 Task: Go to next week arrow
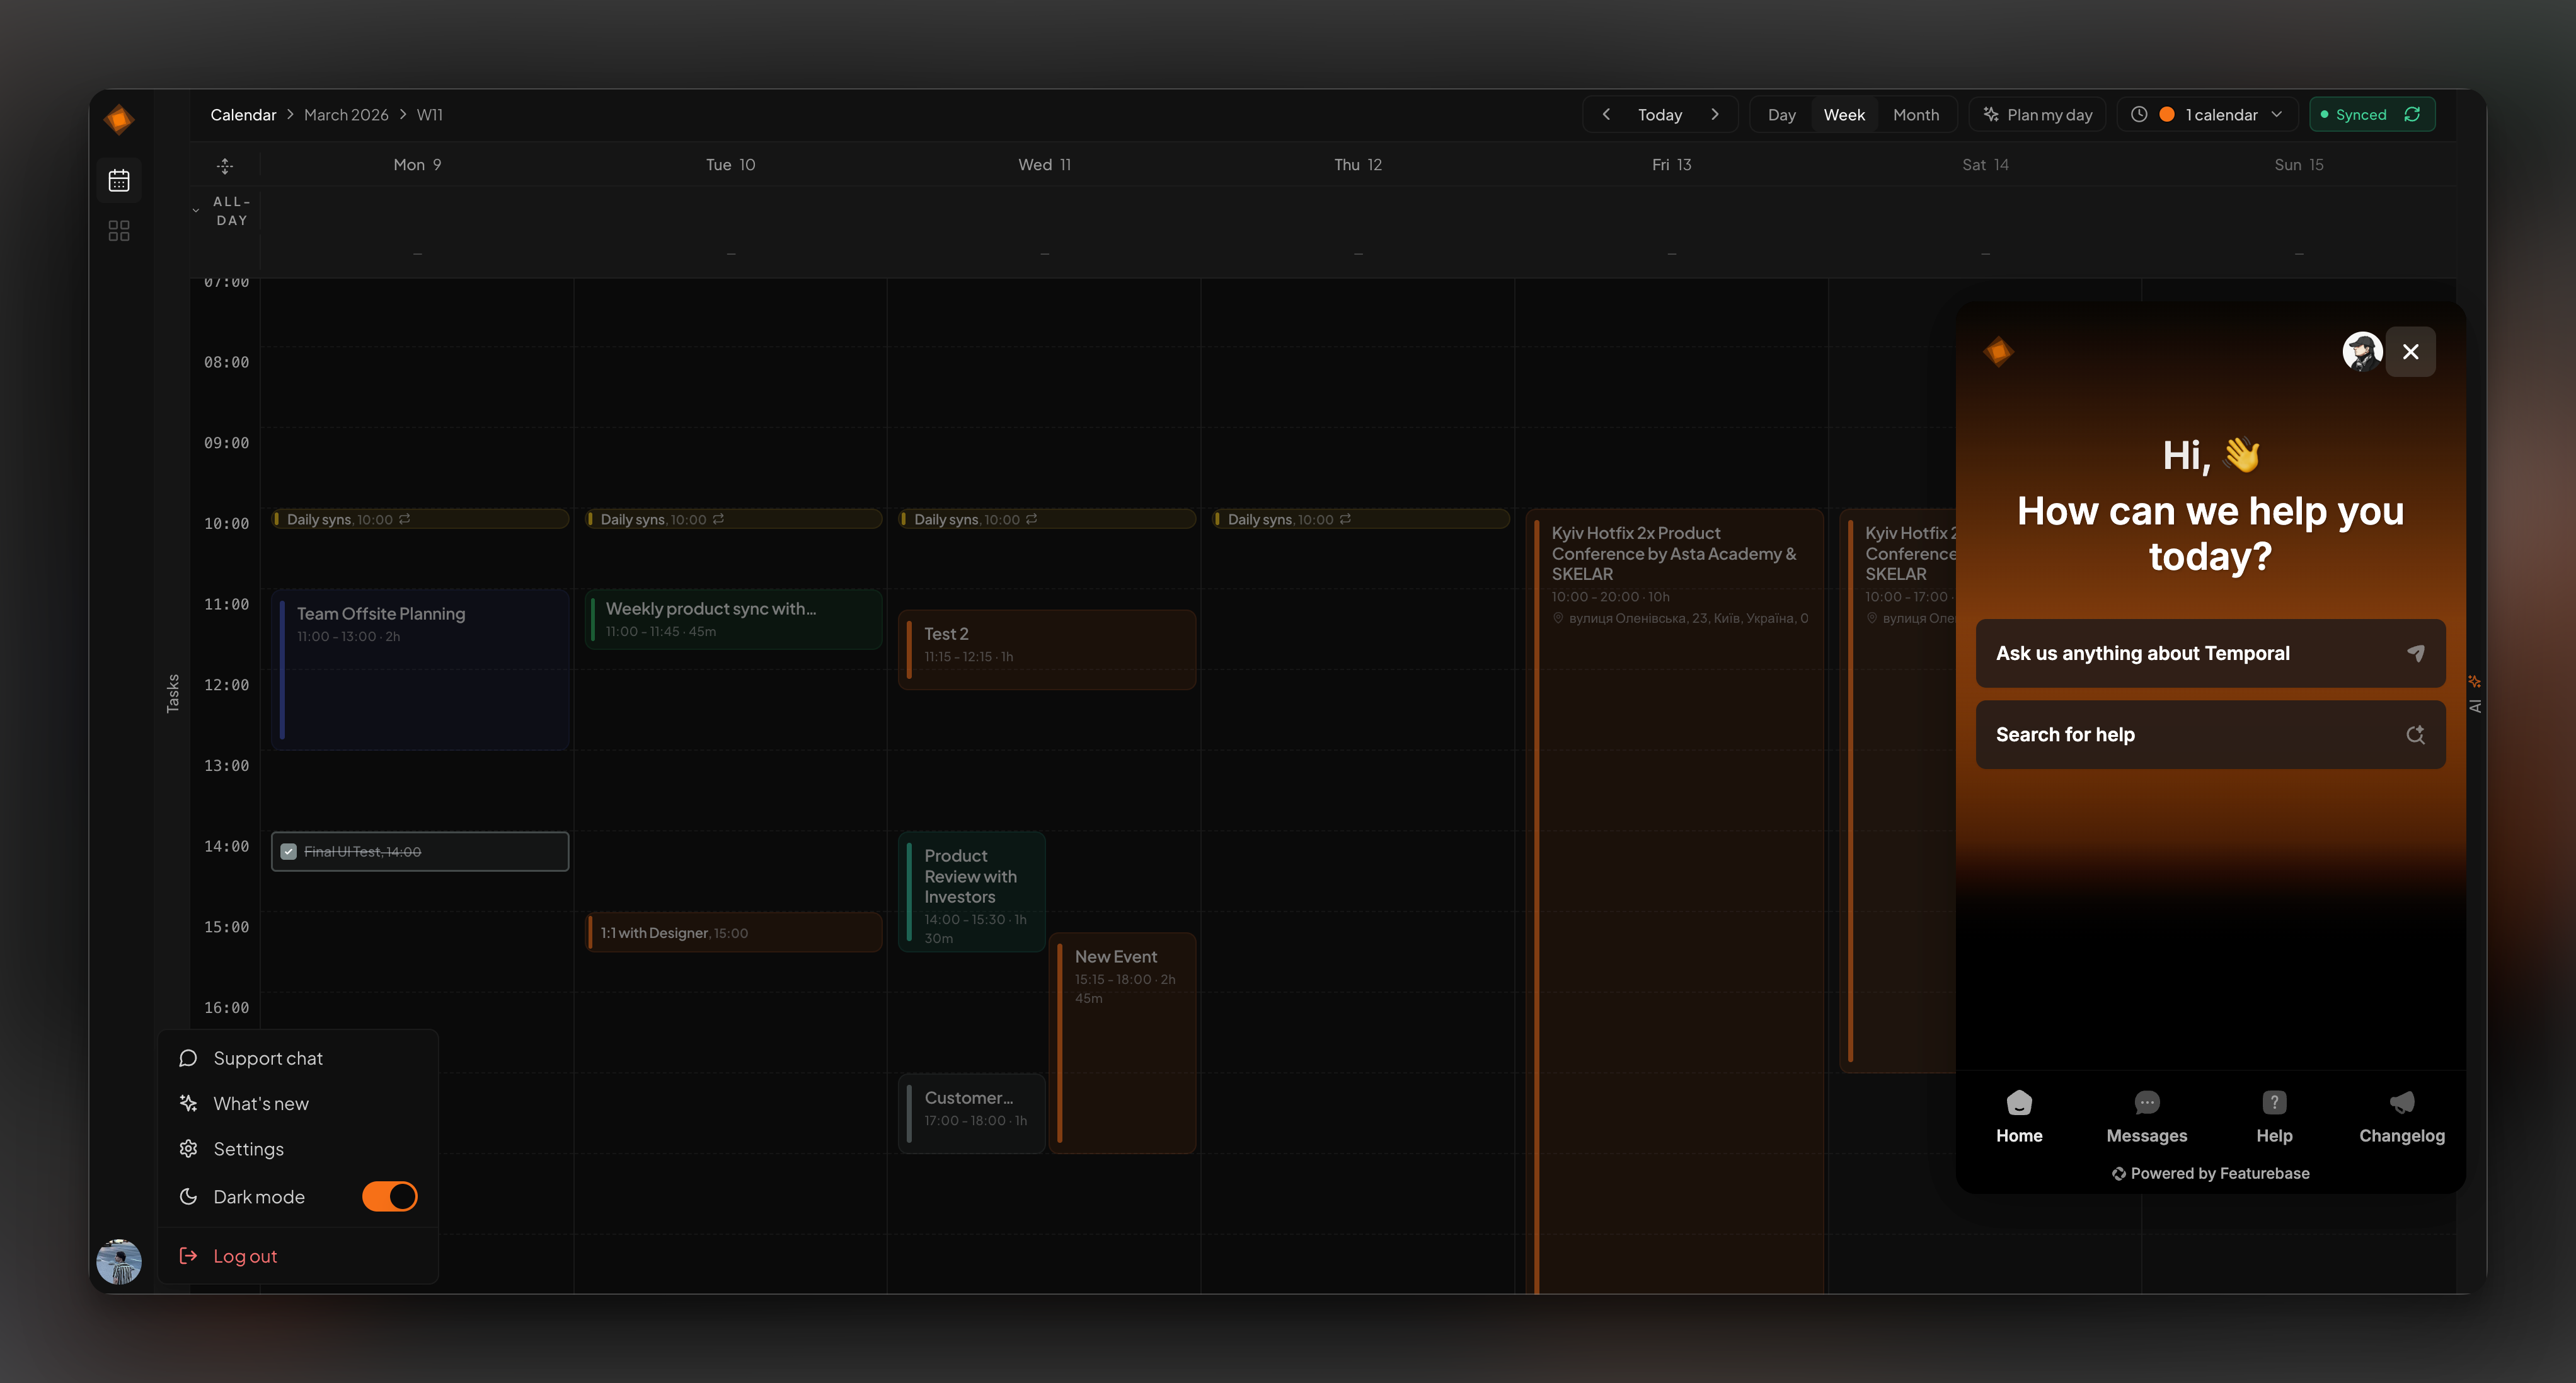coord(1715,115)
